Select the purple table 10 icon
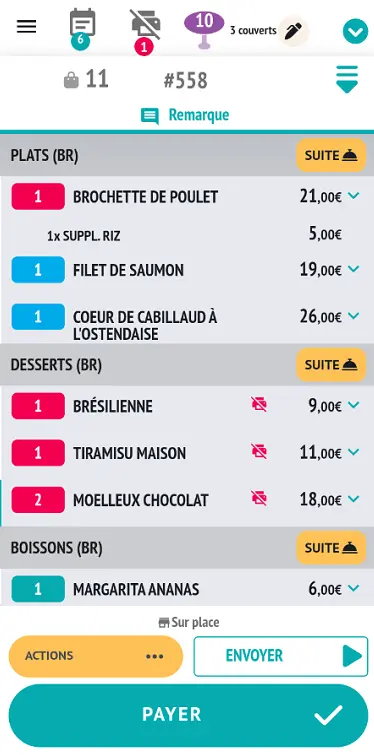374x755 pixels. tap(204, 30)
